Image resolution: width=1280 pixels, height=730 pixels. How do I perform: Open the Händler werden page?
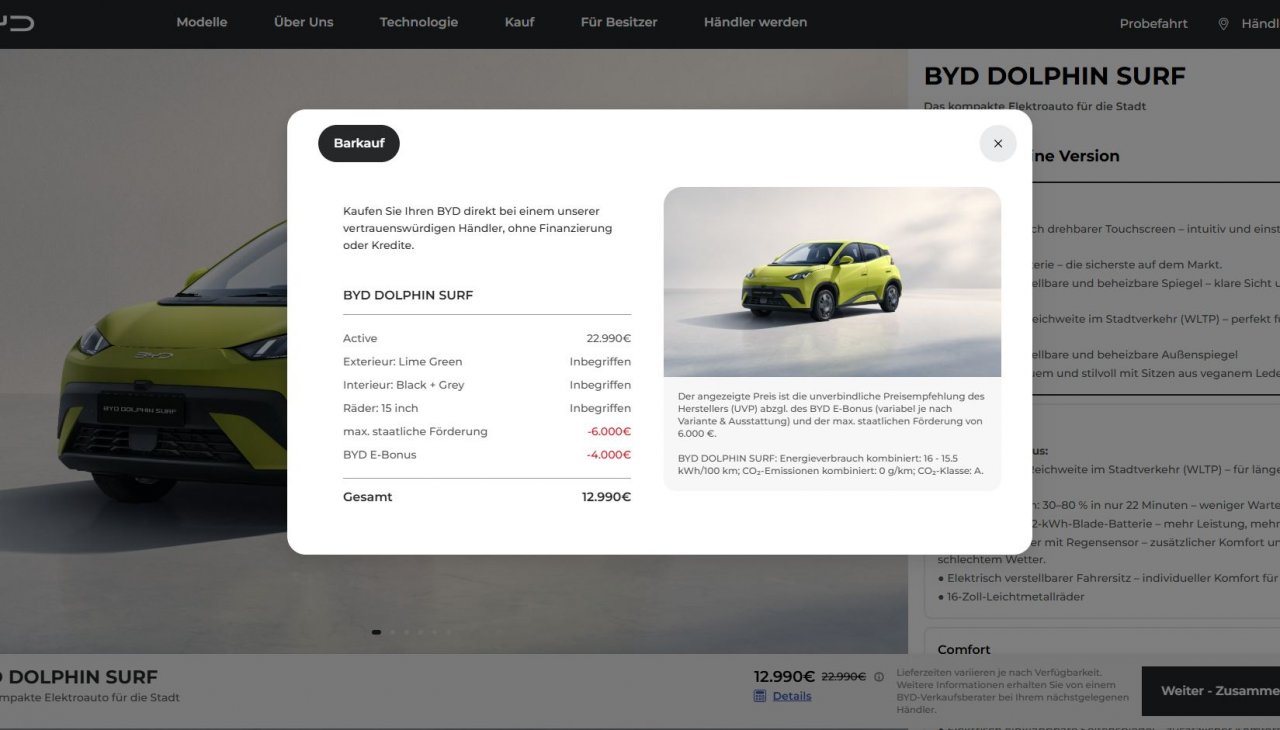pos(755,22)
